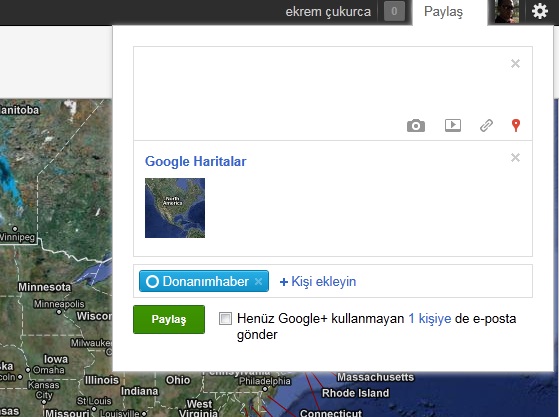Screen dimensions: 559x417
Task: Click Philadelphia label on the map
Action: click(265, 381)
